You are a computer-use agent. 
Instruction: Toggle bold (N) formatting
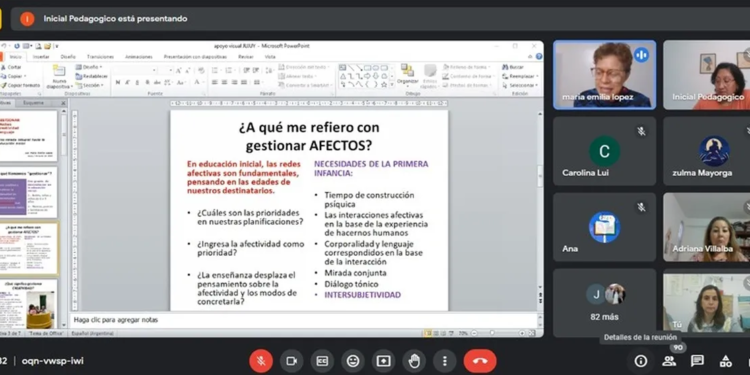[118, 82]
